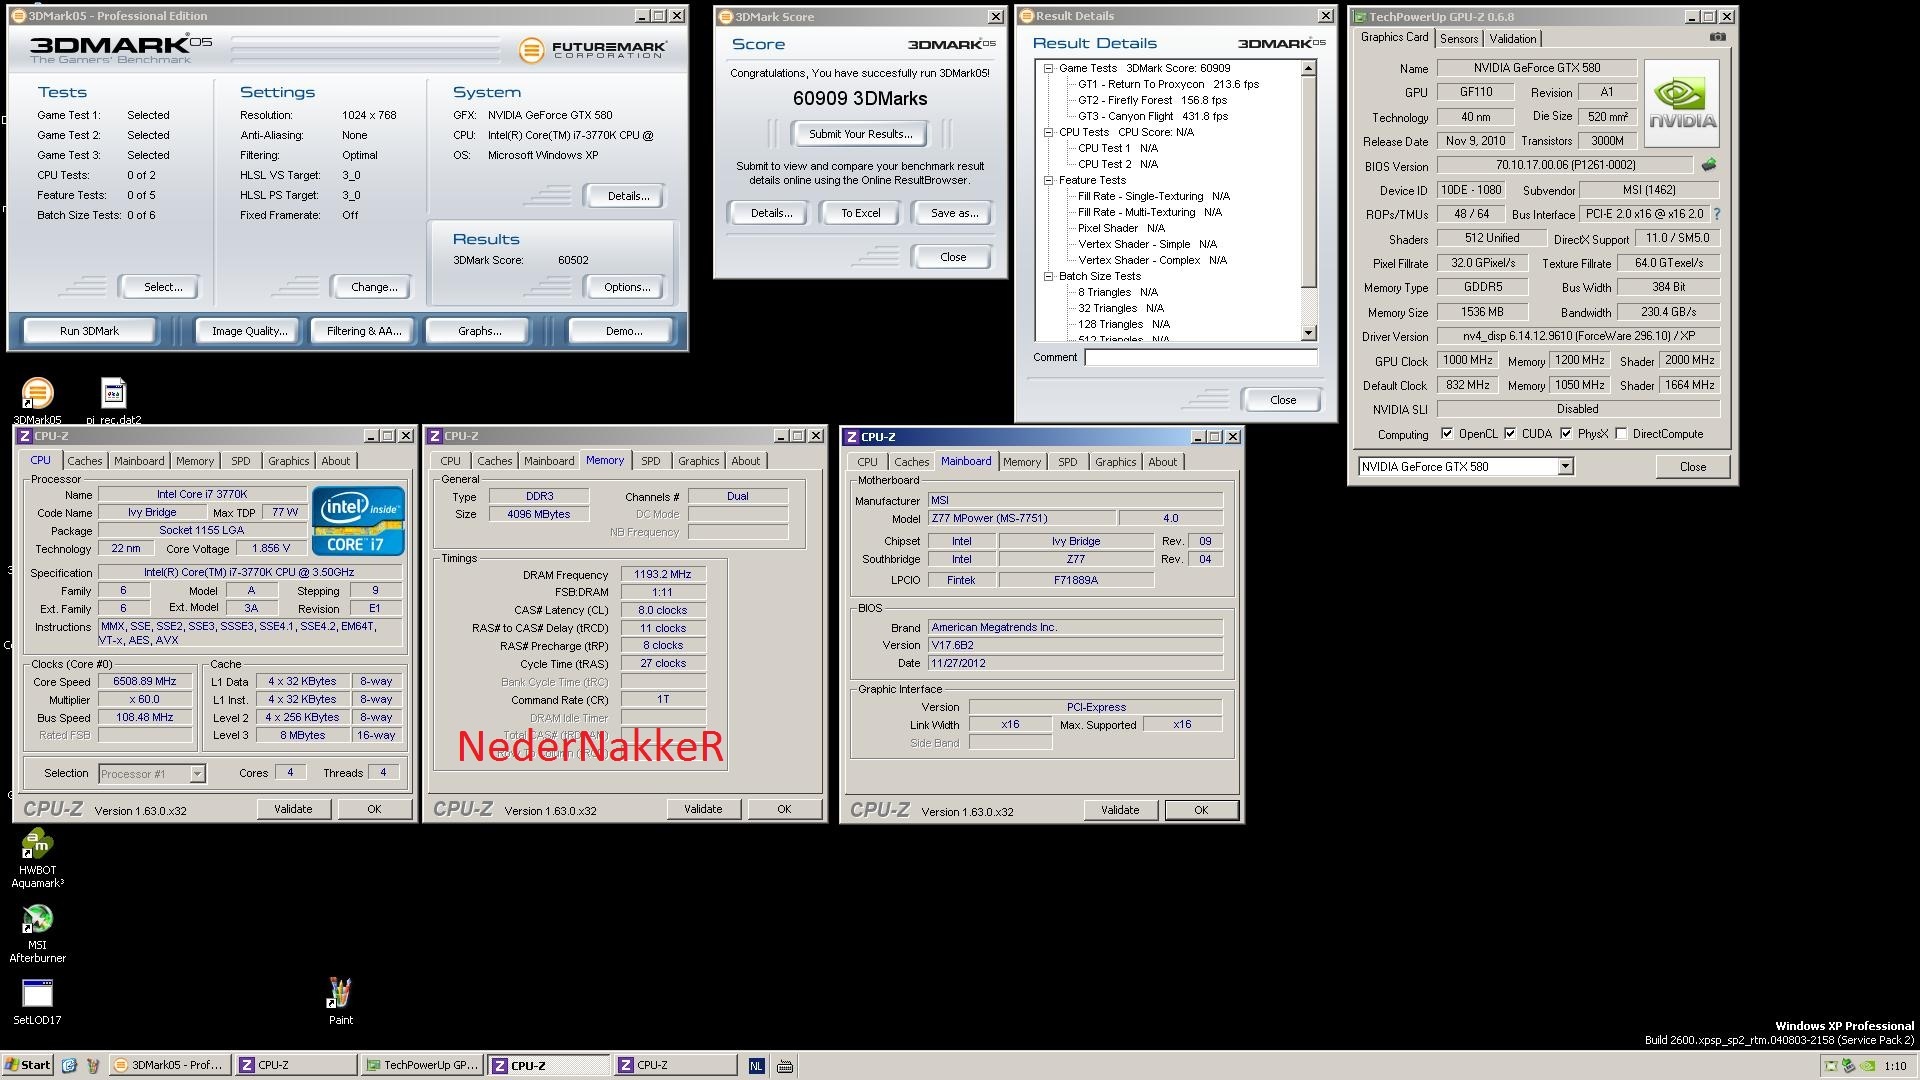Screen dimensions: 1920x1080
Task: Toggle the CUDA checkbox
Action: coord(1510,434)
